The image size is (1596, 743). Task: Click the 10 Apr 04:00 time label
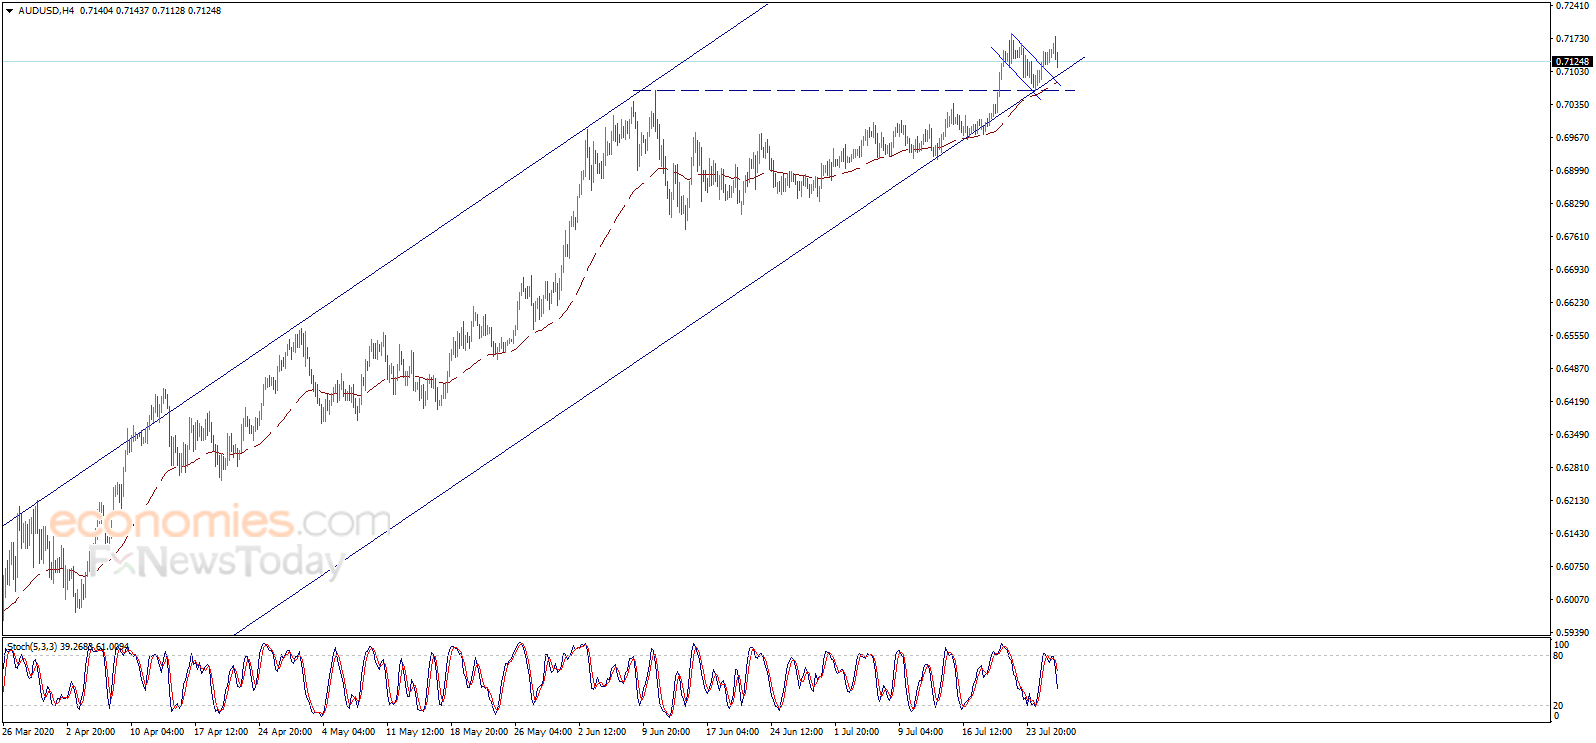[157, 732]
